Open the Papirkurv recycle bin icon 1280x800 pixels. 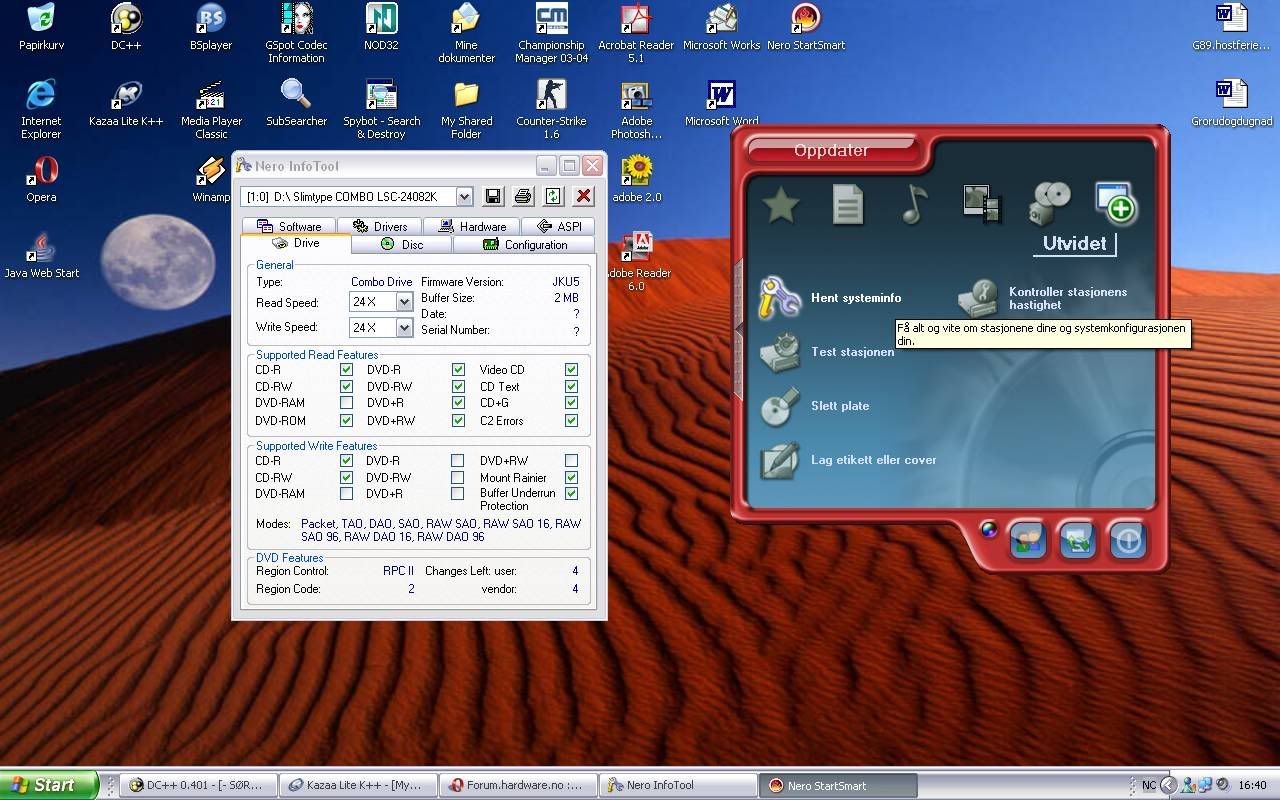[41, 19]
